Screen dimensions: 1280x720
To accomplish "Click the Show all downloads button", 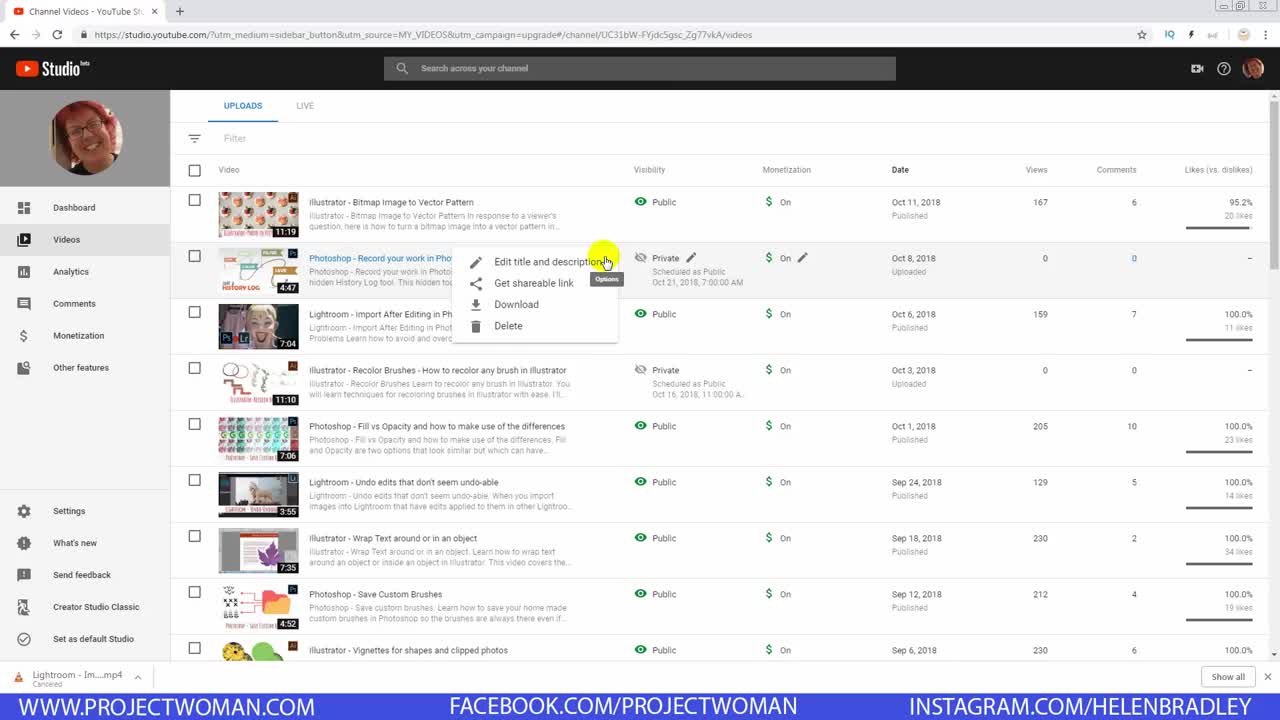I will coord(1228,677).
